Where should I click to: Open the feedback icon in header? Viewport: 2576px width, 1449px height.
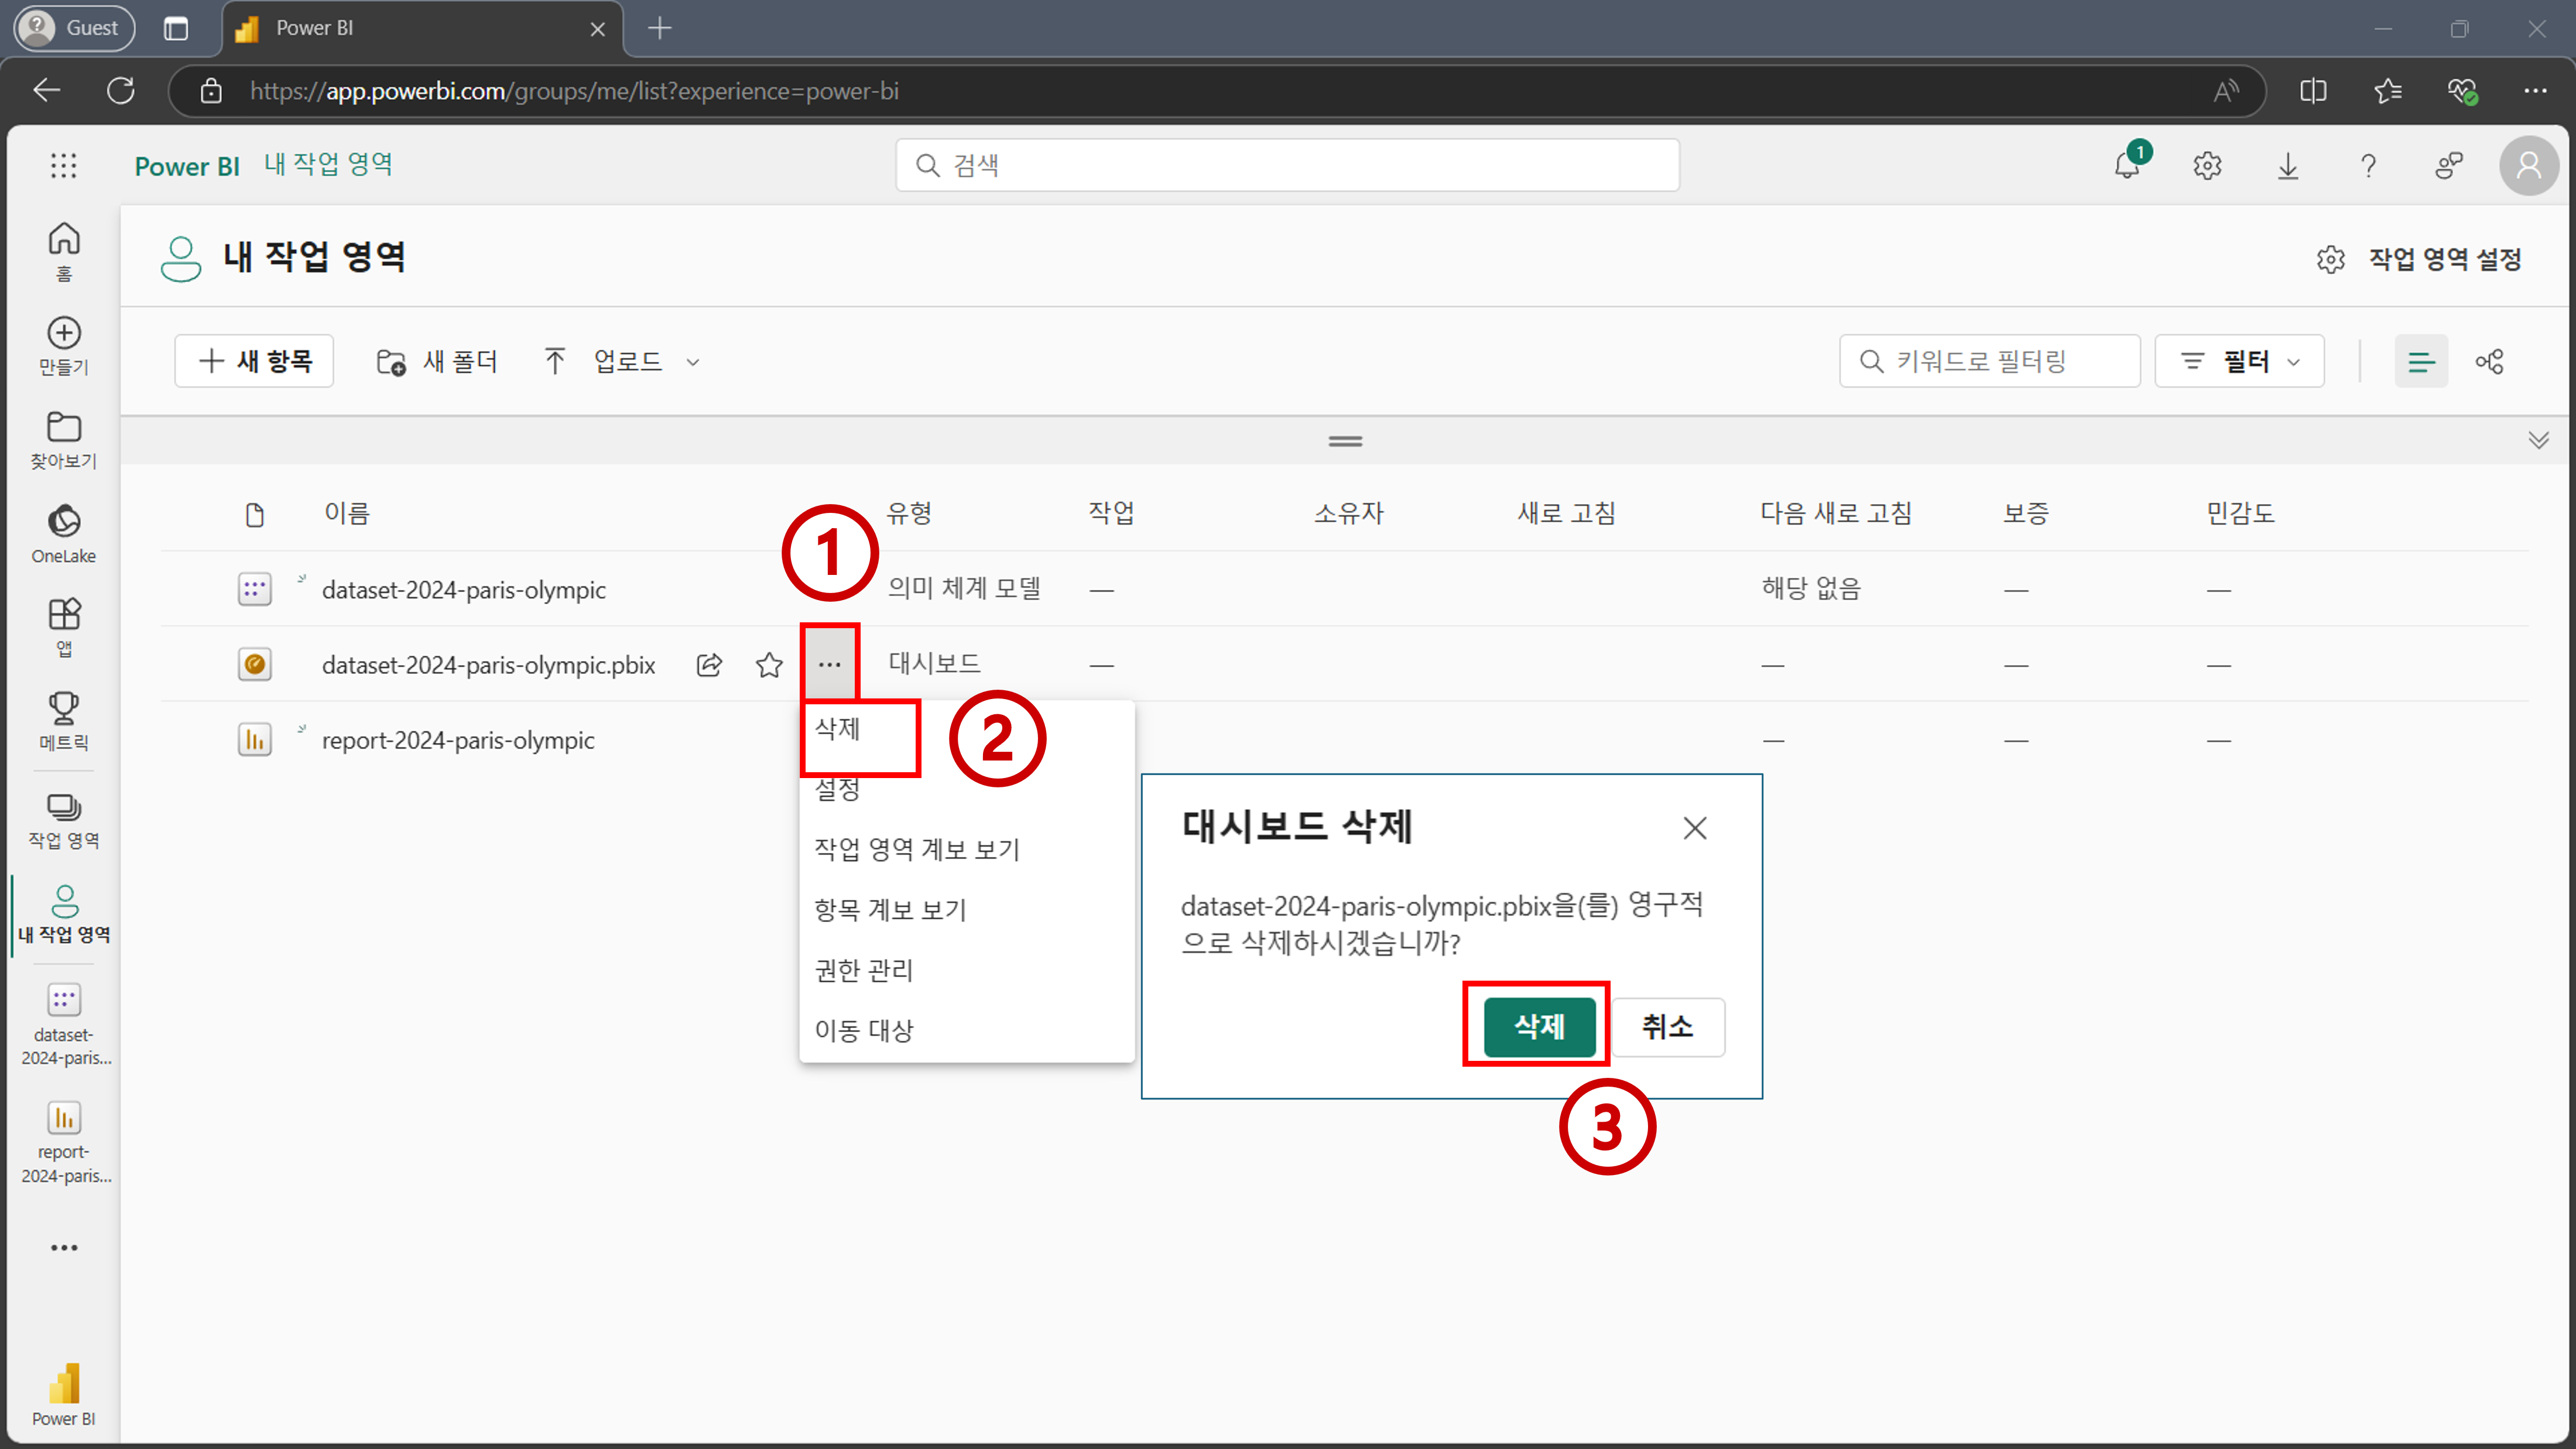[x=2448, y=165]
